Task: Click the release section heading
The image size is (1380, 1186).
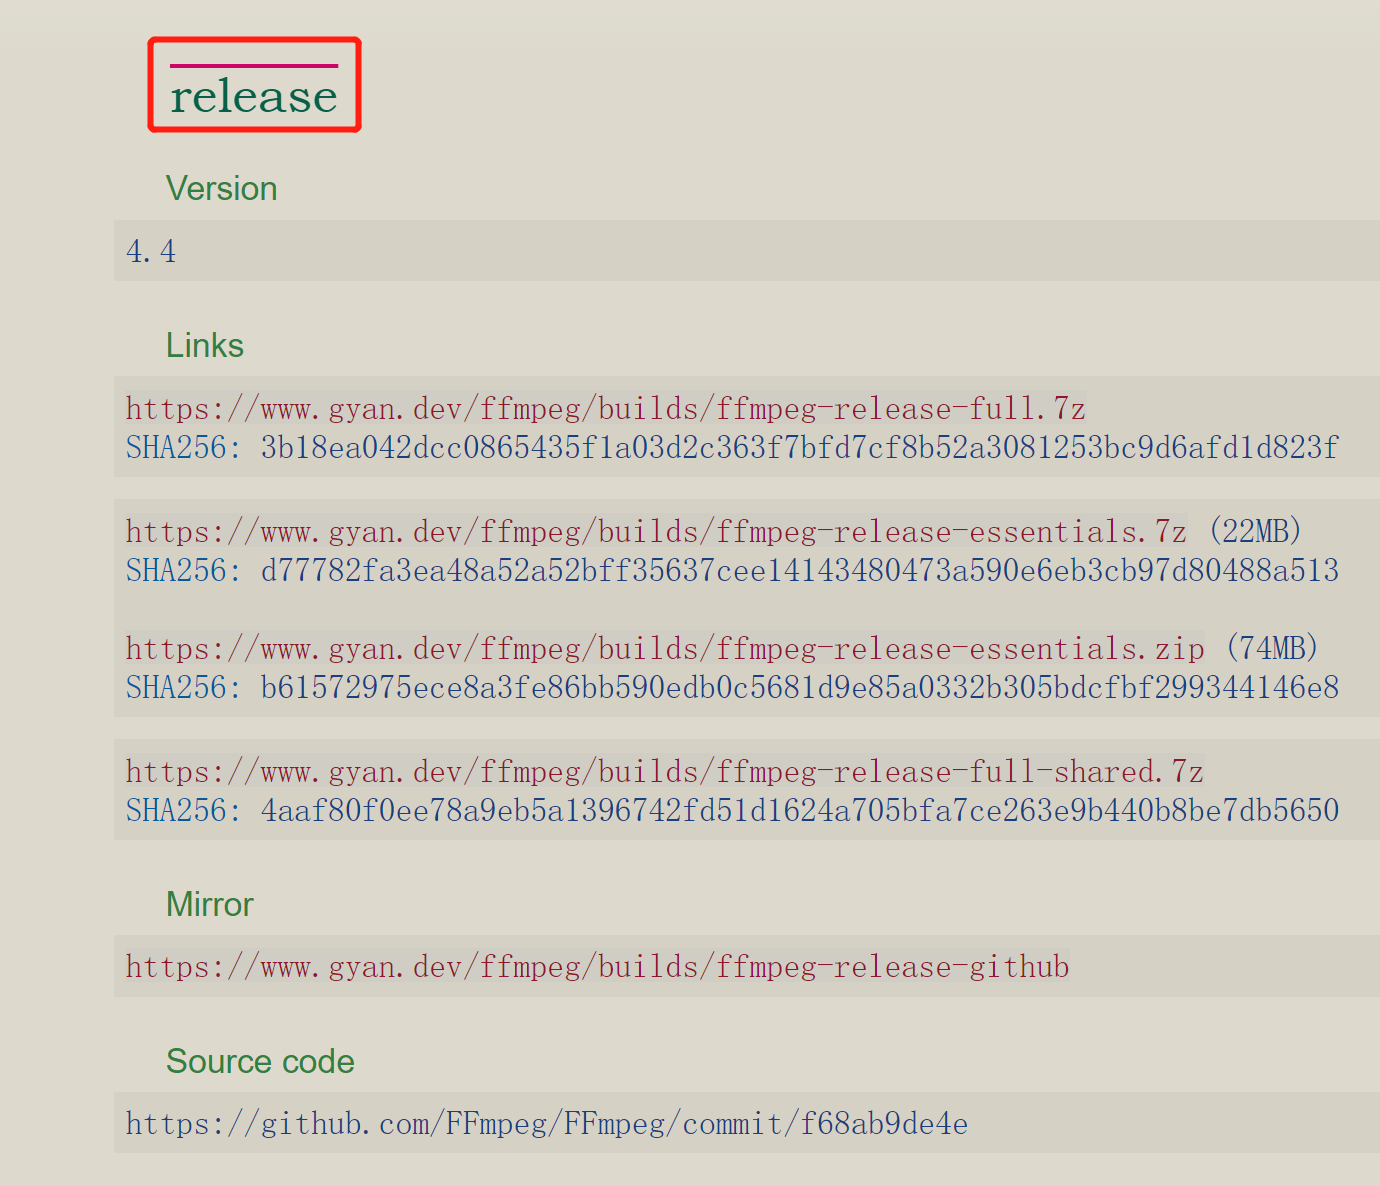Action: tap(254, 97)
